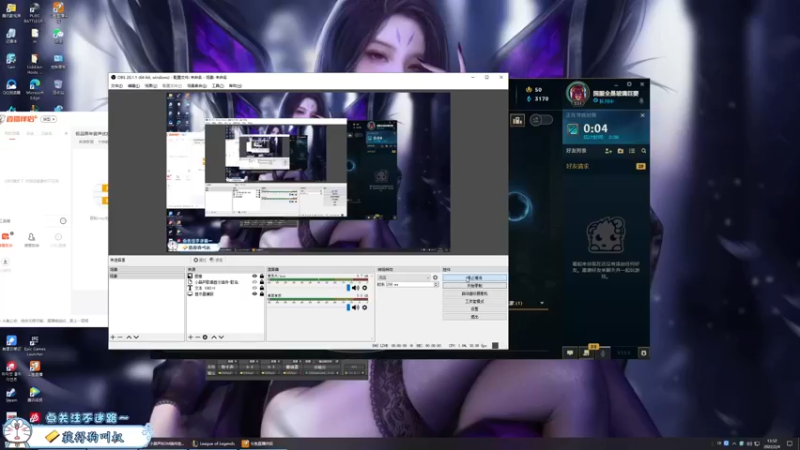
Task: Move selected source up in OBS
Action: point(214,337)
